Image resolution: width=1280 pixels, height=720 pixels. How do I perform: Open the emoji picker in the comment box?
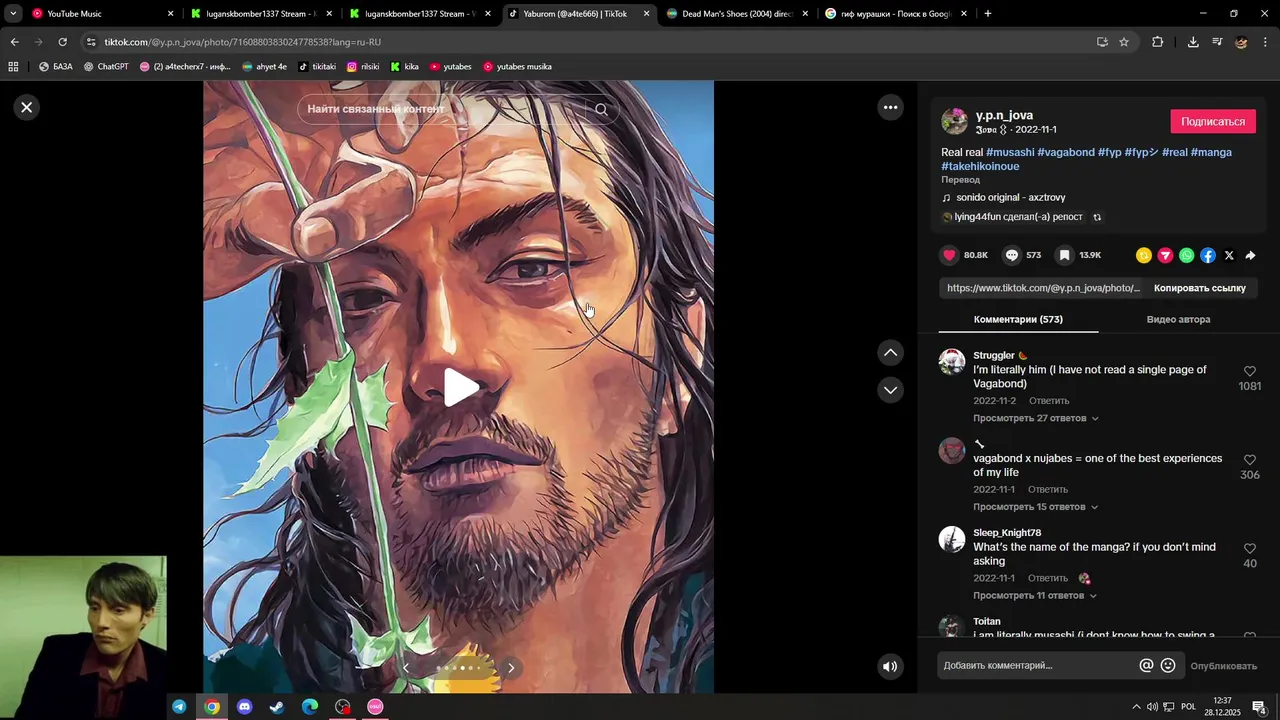(x=1168, y=666)
